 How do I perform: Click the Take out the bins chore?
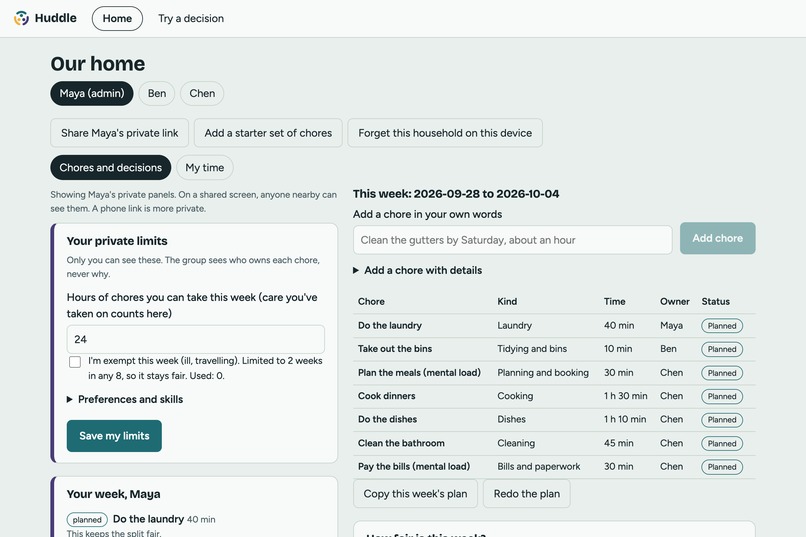tap(395, 348)
